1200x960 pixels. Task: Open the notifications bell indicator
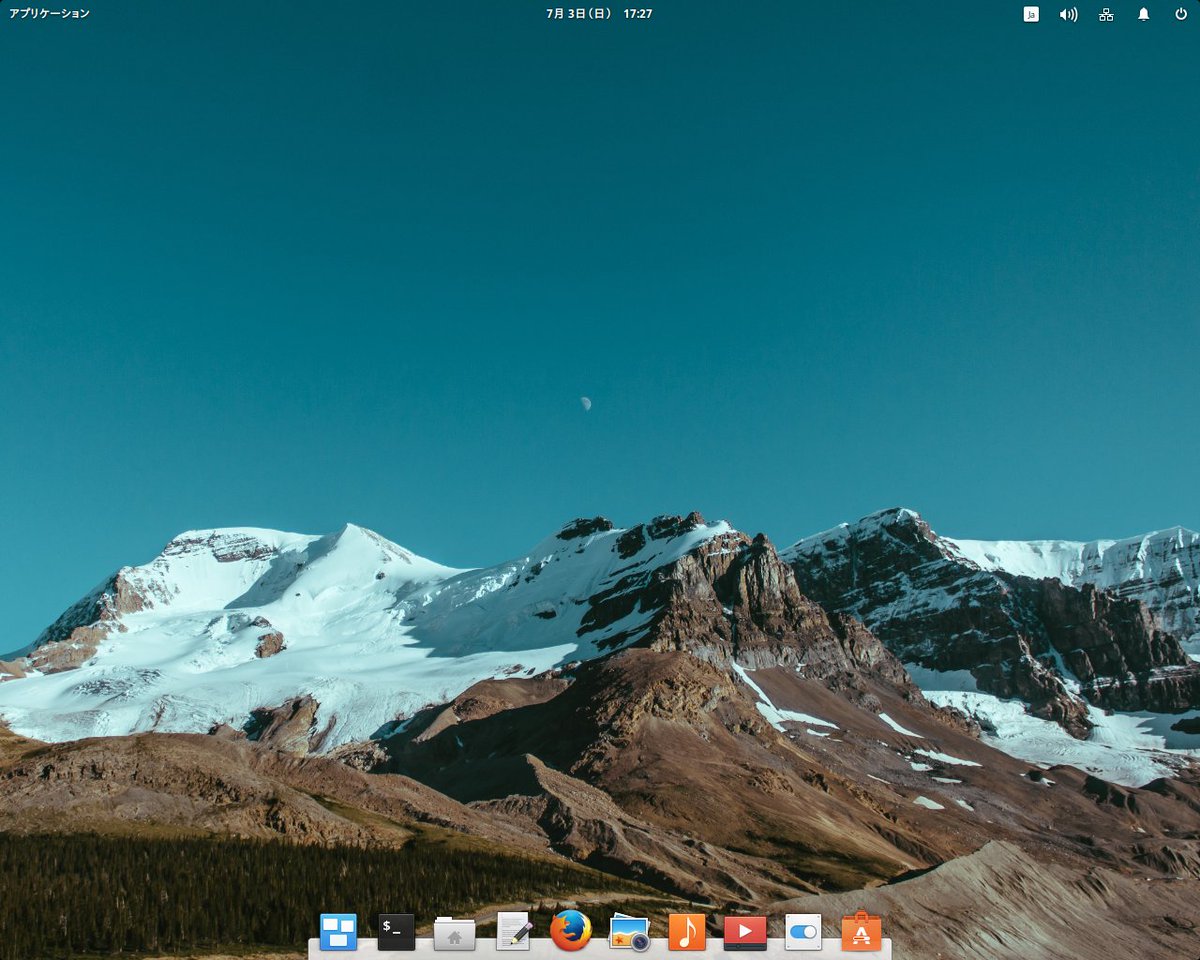point(1142,14)
